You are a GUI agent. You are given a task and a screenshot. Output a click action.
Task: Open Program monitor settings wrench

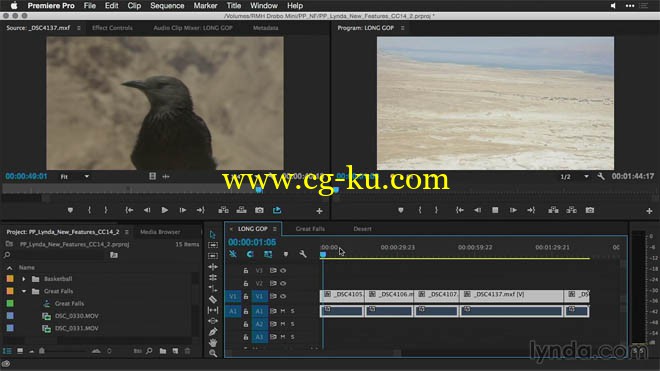[601, 176]
